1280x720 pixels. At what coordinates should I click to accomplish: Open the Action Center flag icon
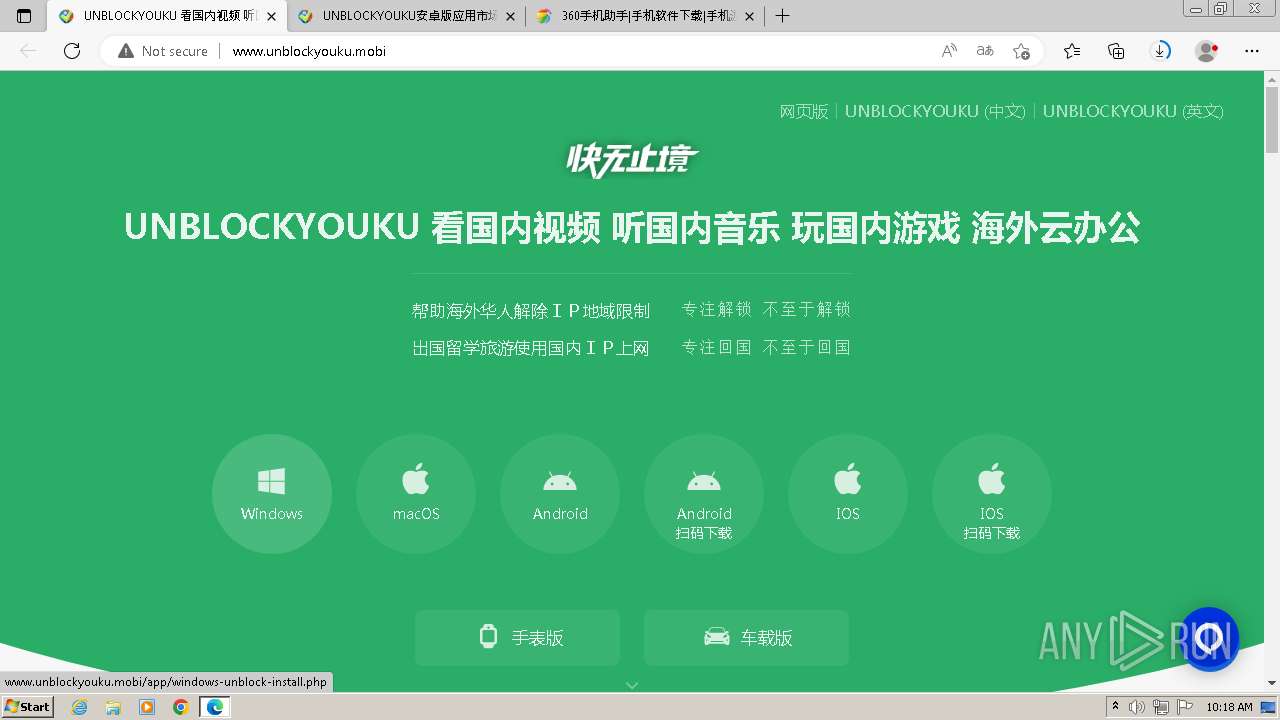click(1184, 707)
